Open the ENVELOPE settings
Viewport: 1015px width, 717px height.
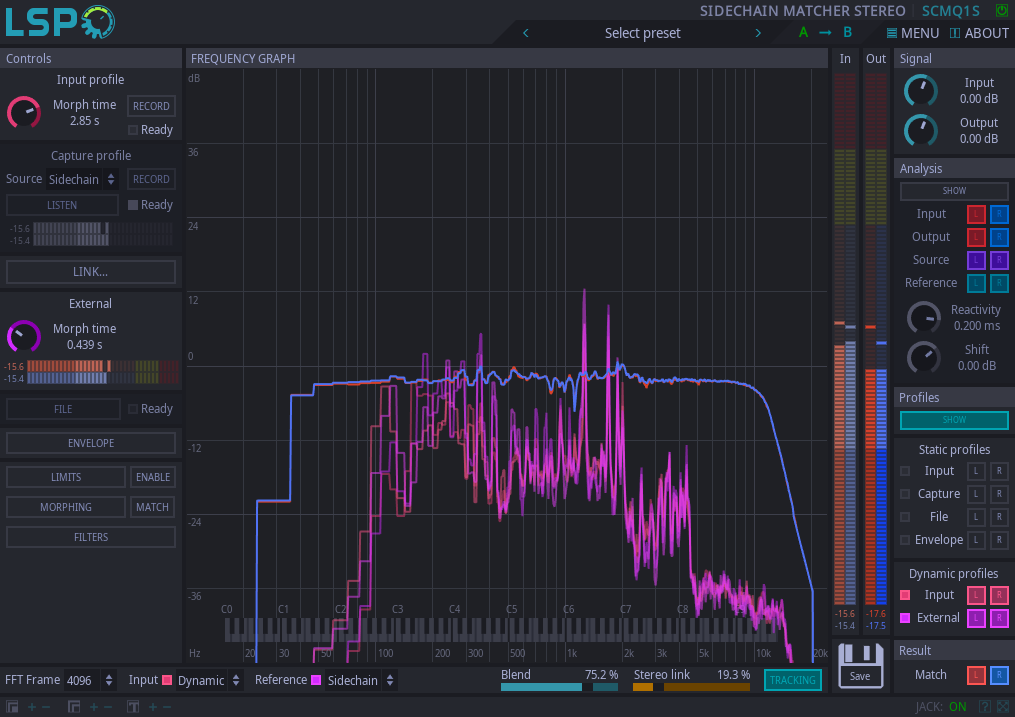coord(91,443)
